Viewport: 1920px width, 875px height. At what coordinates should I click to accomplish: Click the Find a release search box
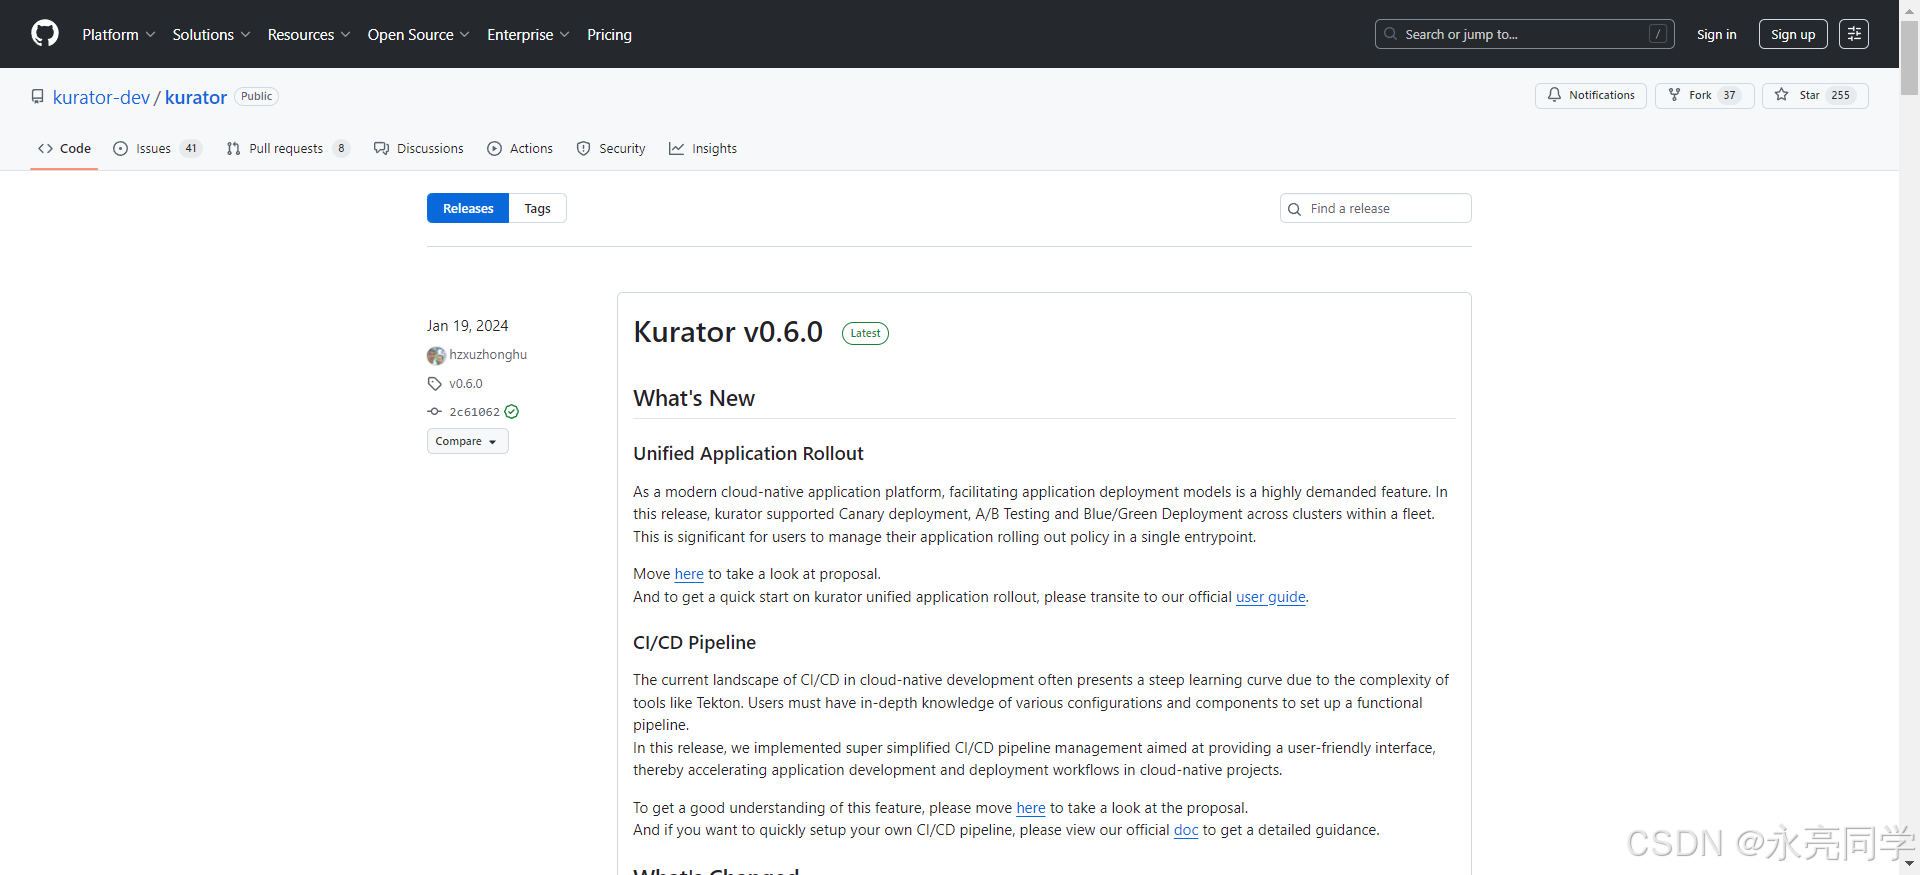click(1376, 208)
